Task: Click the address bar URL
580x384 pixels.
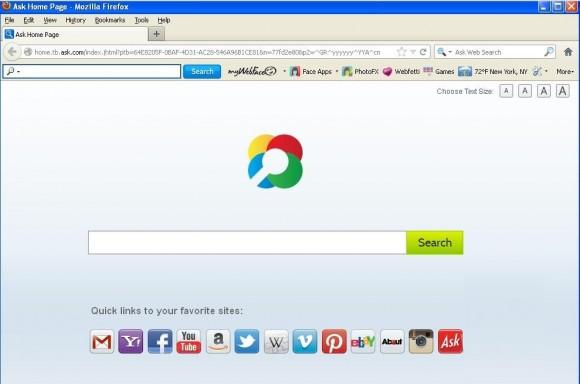Action: (x=207, y=52)
